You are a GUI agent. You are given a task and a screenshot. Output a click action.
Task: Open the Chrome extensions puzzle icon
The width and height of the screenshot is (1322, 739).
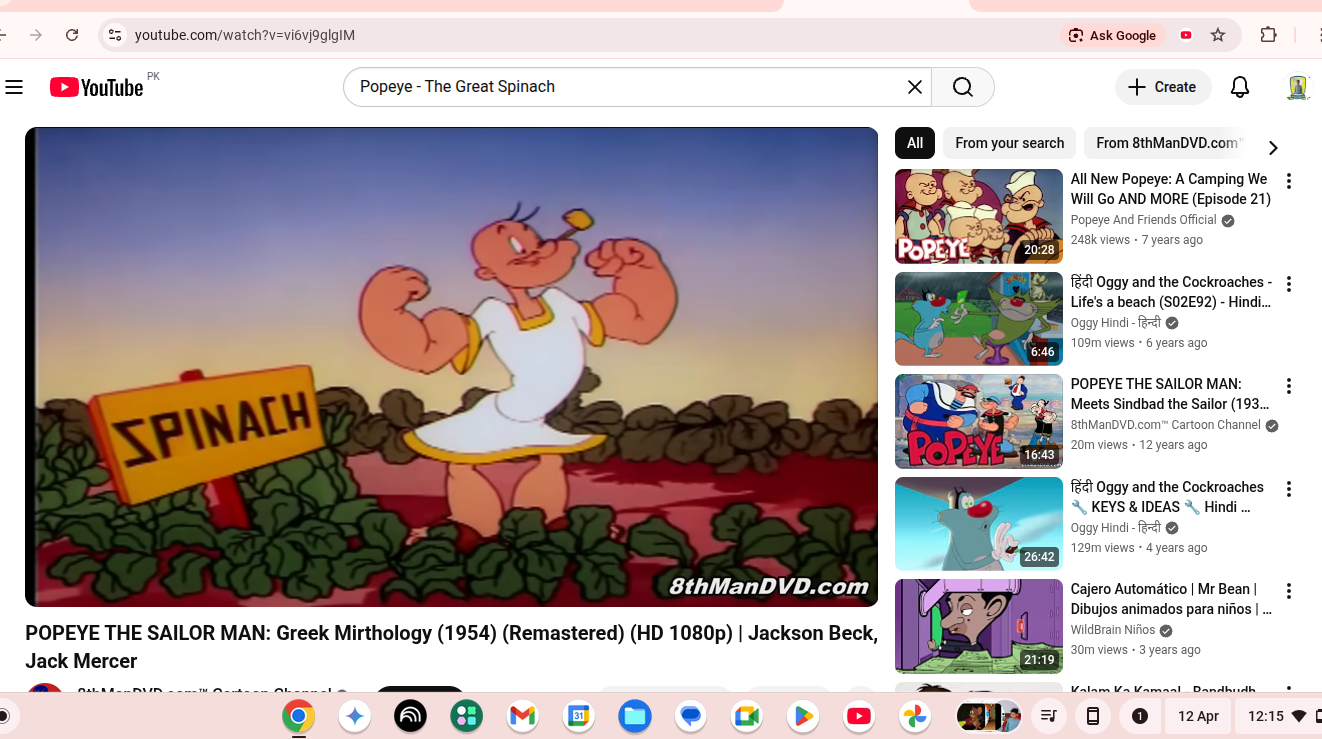(x=1268, y=35)
